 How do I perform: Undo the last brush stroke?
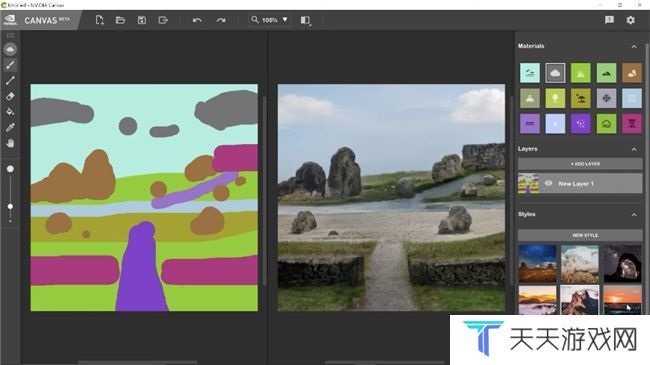pyautogui.click(x=197, y=20)
